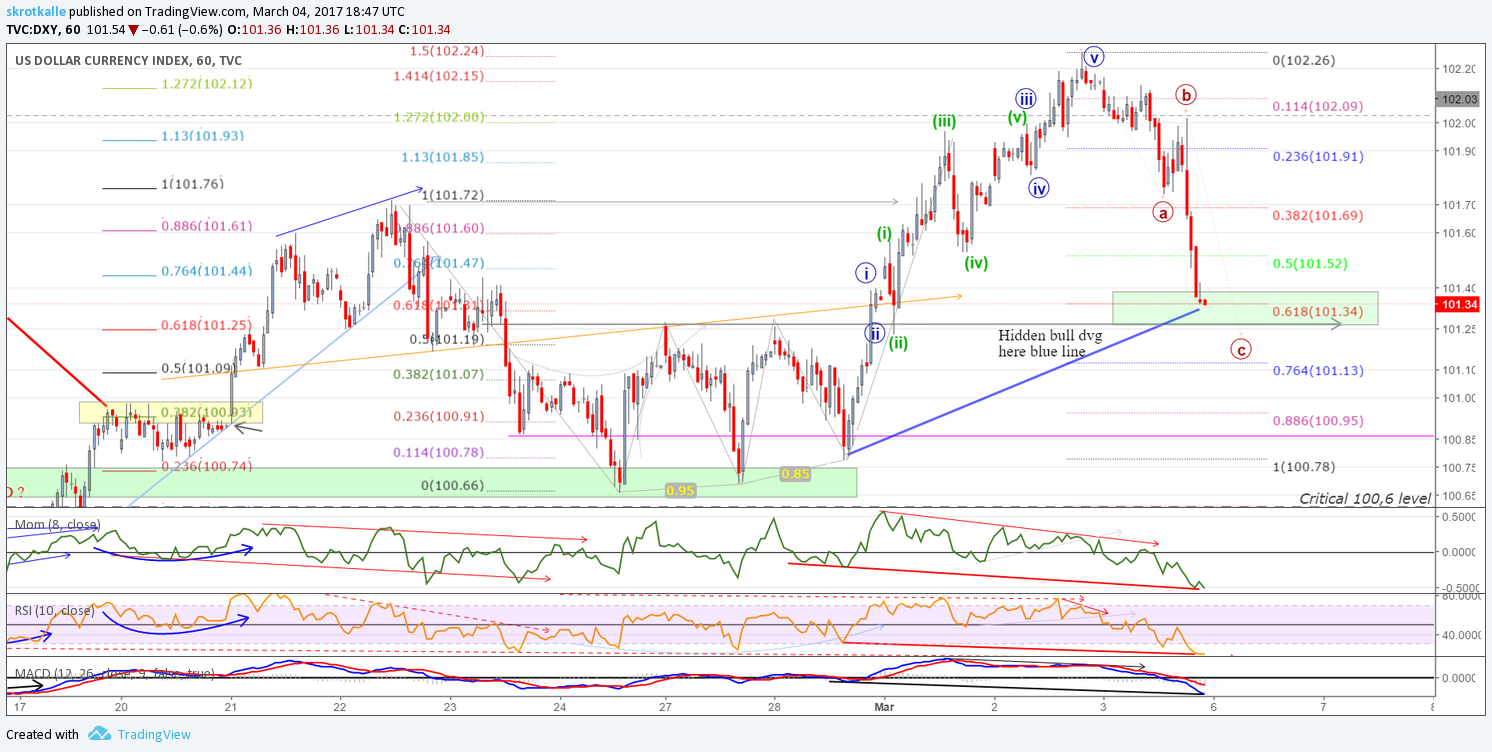Click the Fib label 0.114(102.09)
This screenshot has height=752, width=1492.
point(1317,106)
